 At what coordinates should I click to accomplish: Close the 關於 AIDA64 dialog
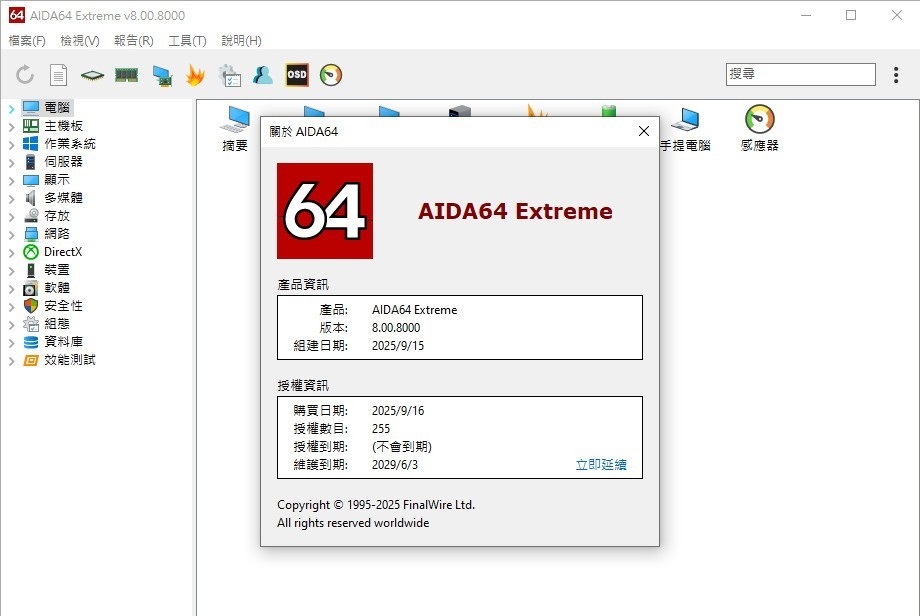coord(644,131)
